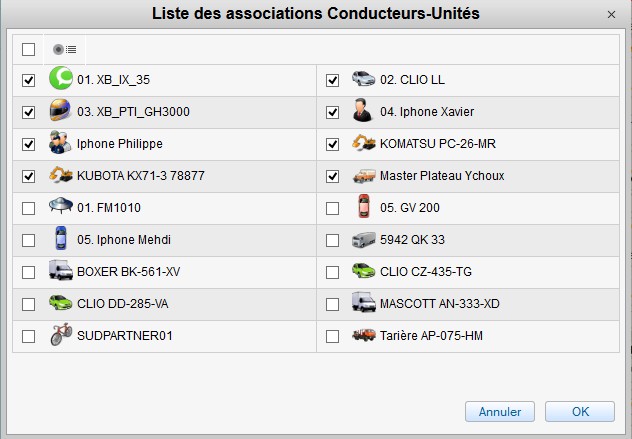The image size is (632, 439).
Task: Click the UFO icon beside 01. FM1010
Action: click(x=61, y=206)
